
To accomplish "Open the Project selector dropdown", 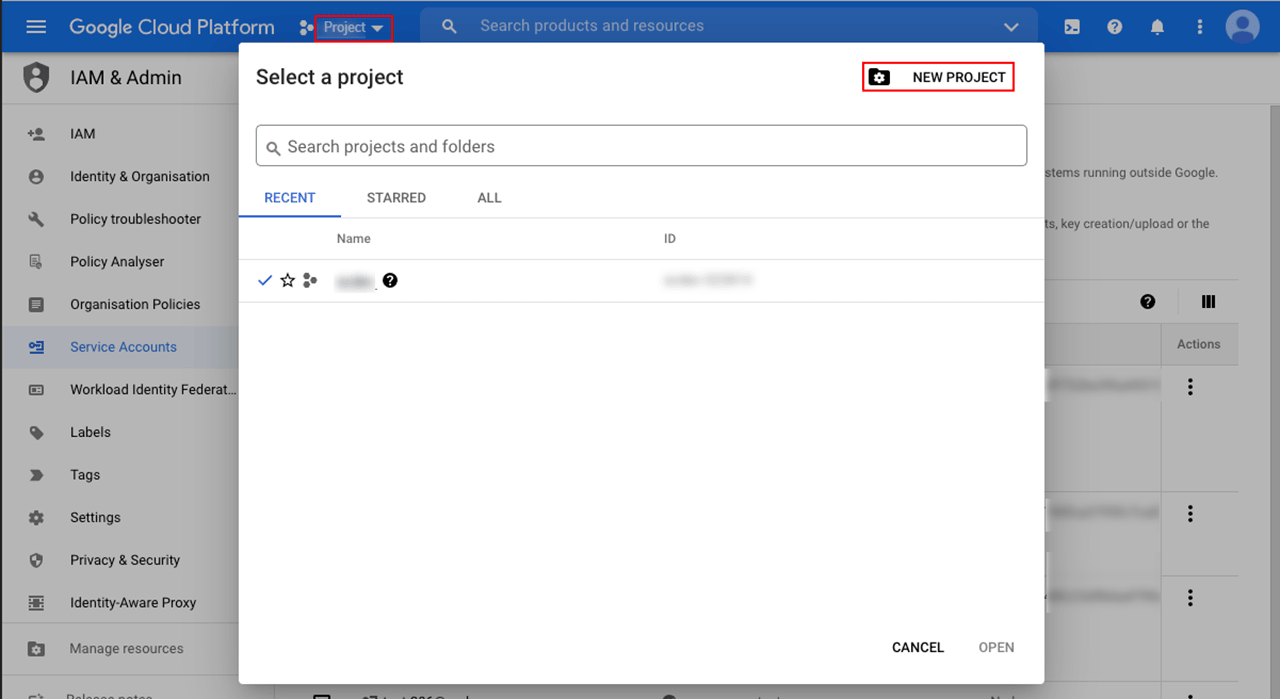I will (353, 28).
